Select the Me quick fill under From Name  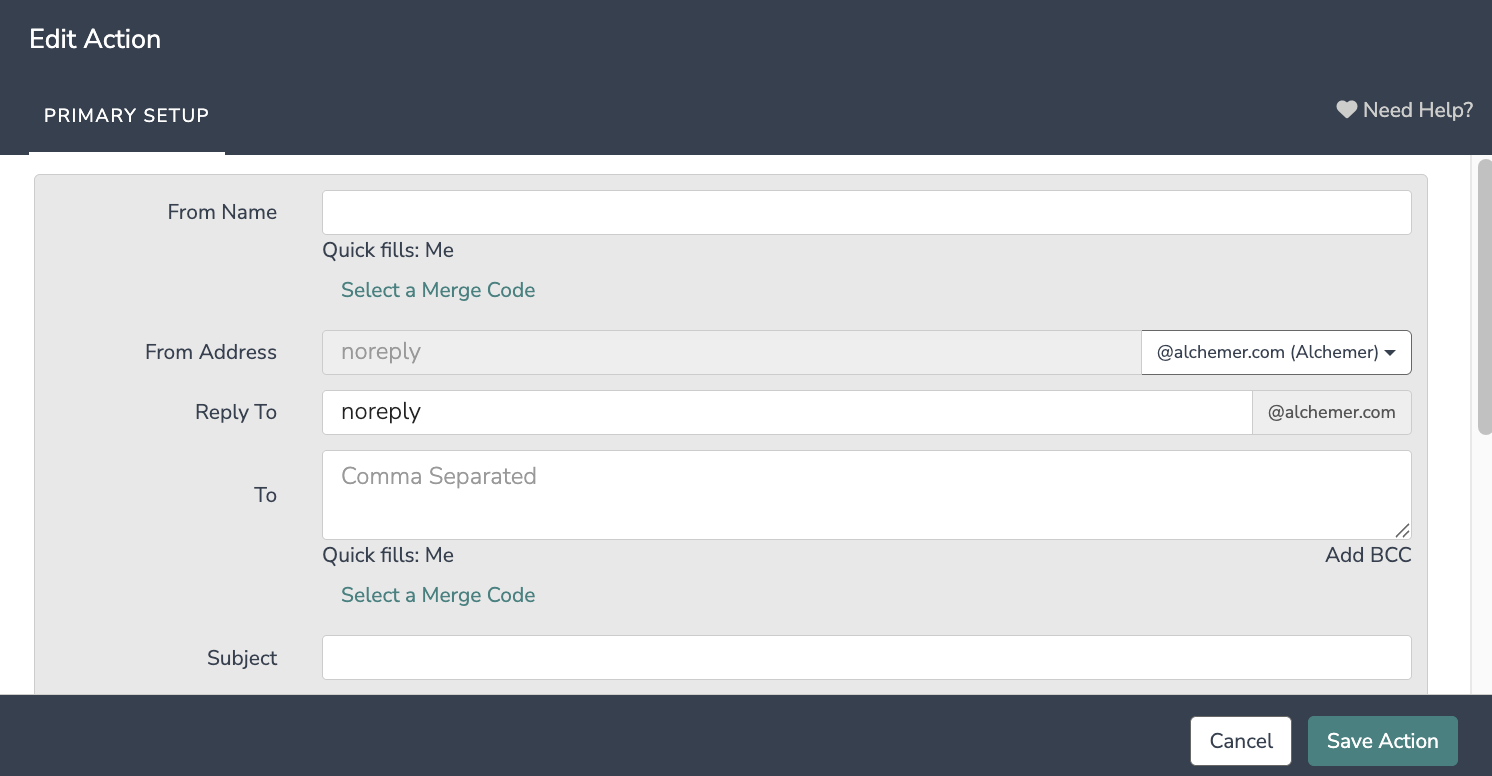tap(439, 250)
